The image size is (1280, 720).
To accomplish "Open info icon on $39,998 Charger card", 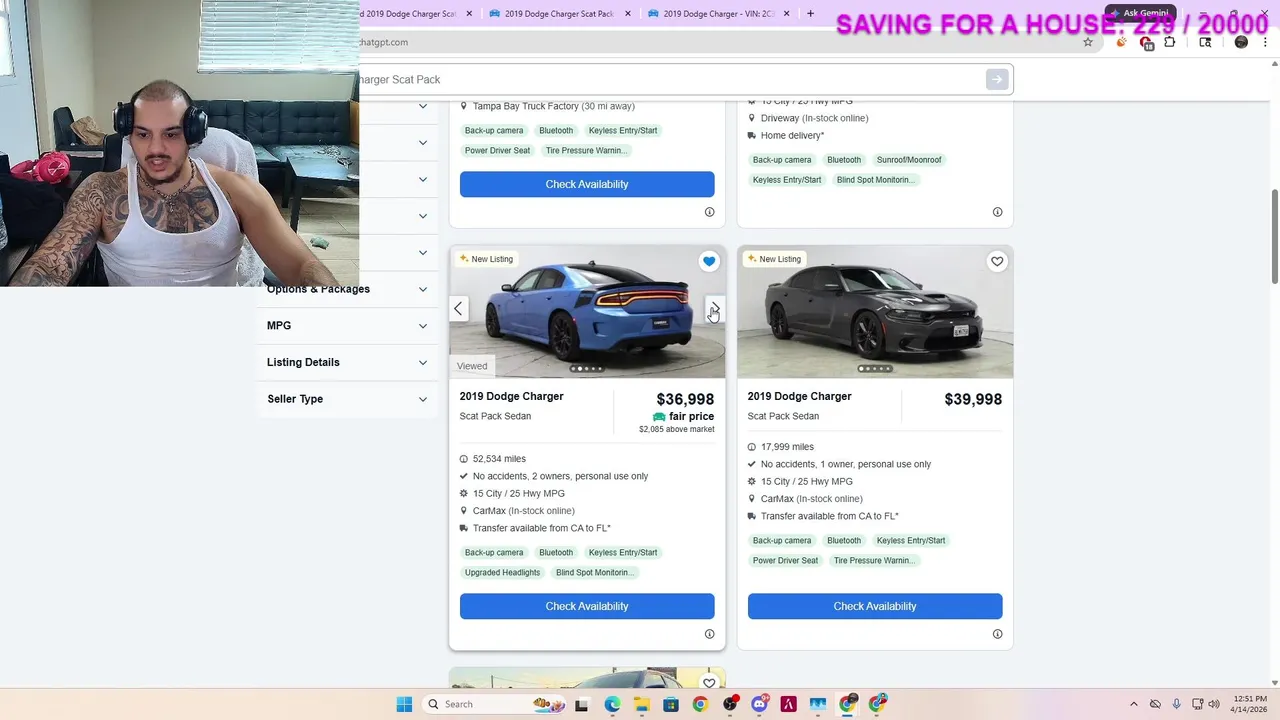I will pos(997,634).
